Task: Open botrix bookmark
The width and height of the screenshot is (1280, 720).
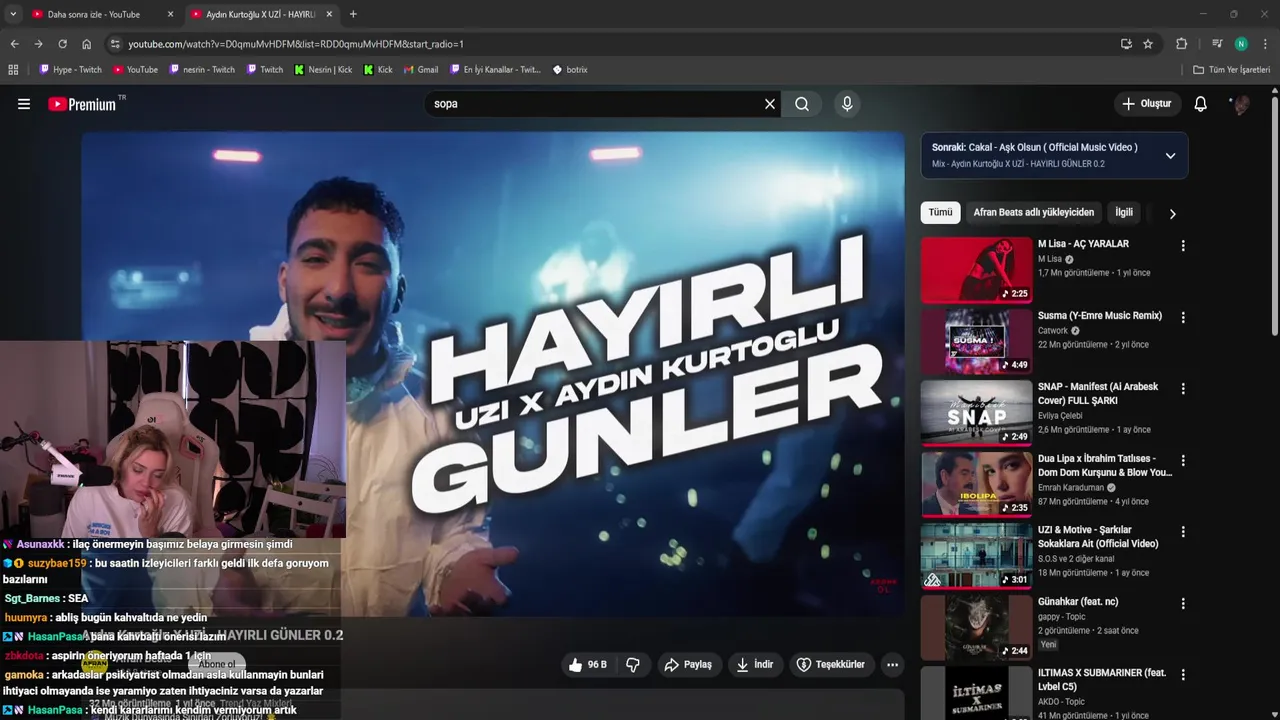Action: 570,70
